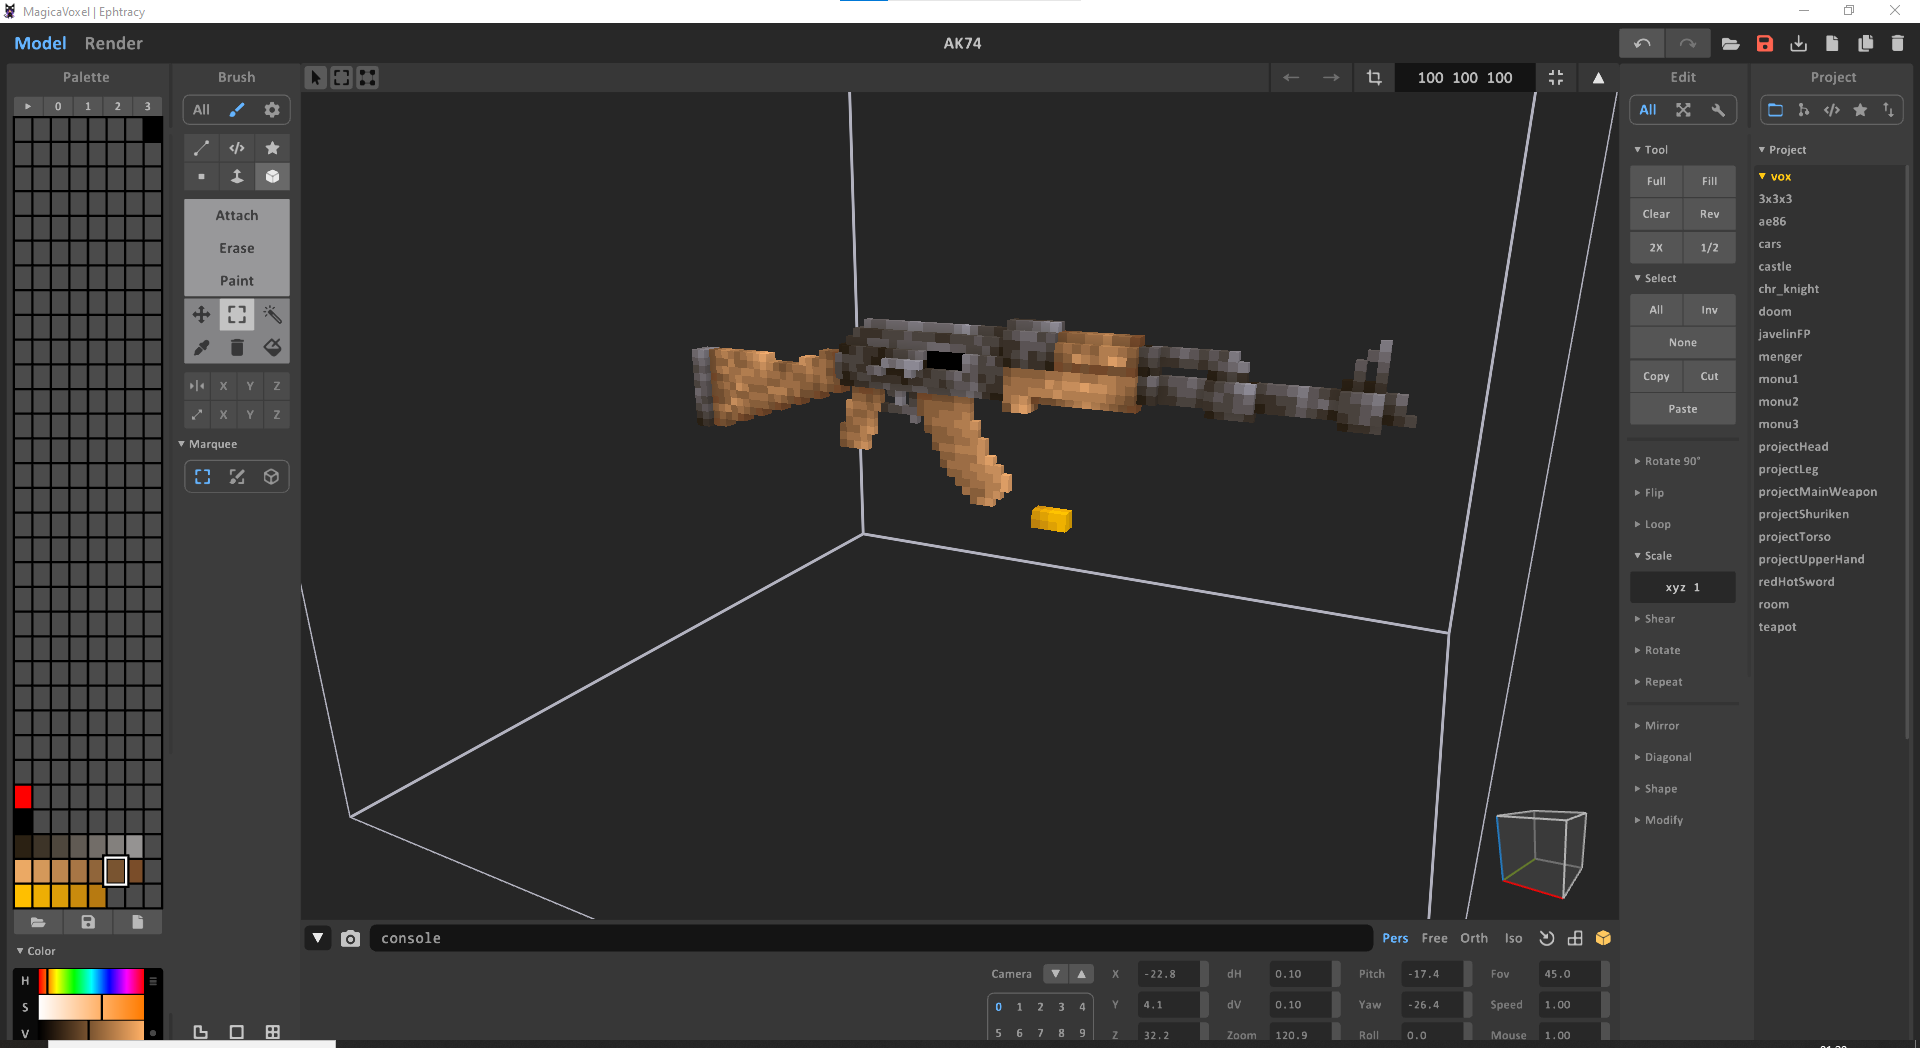Click the export download icon

pos(1799,44)
